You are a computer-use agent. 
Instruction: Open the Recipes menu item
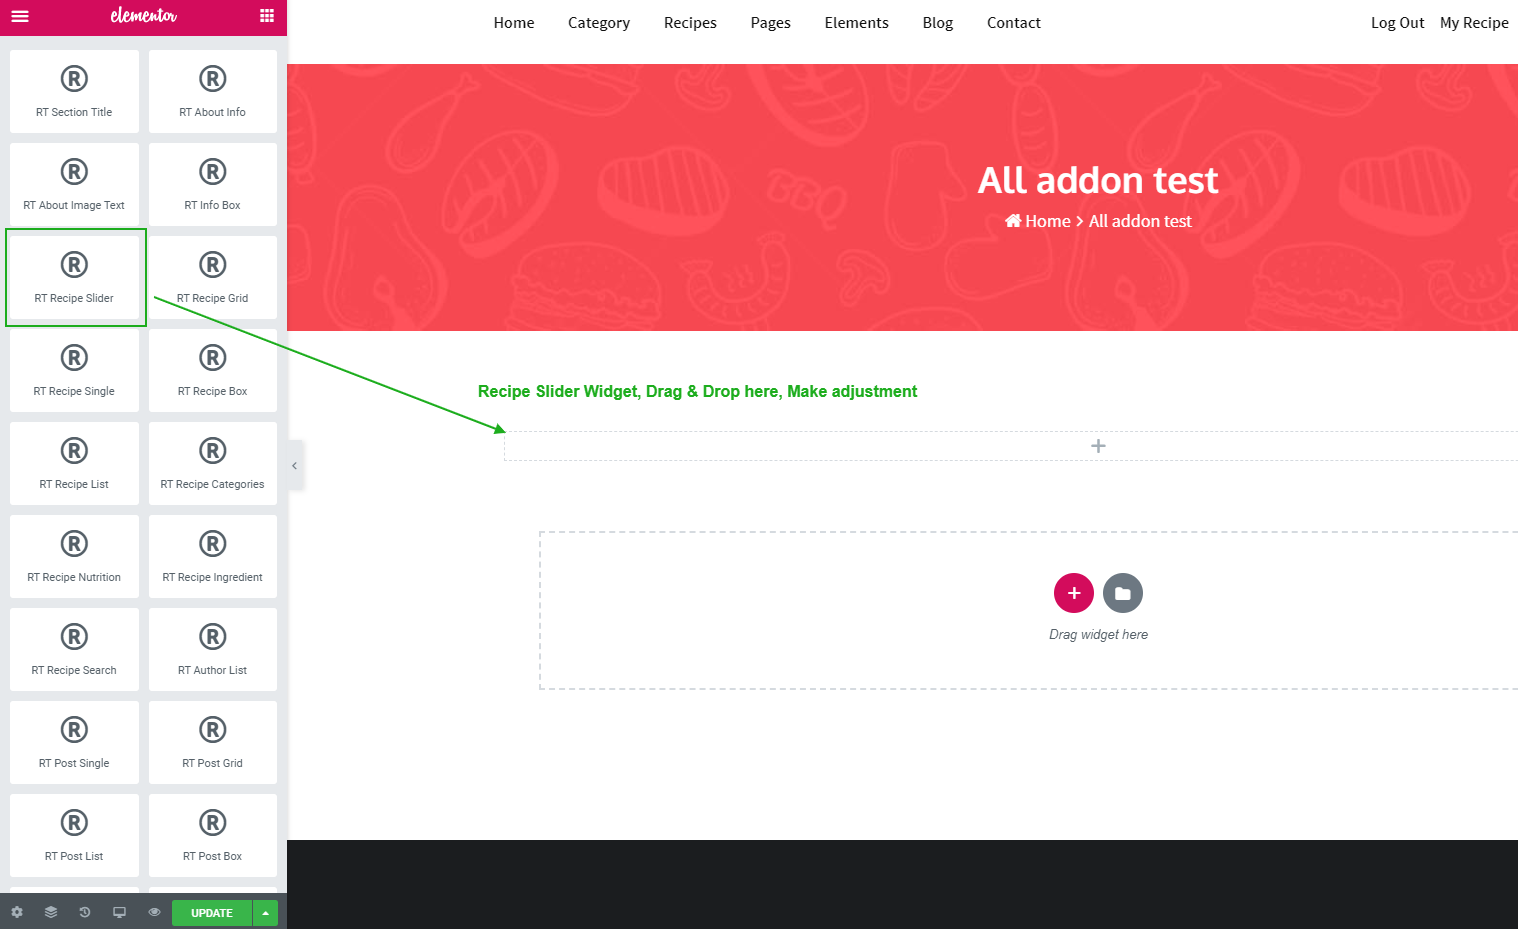click(690, 23)
